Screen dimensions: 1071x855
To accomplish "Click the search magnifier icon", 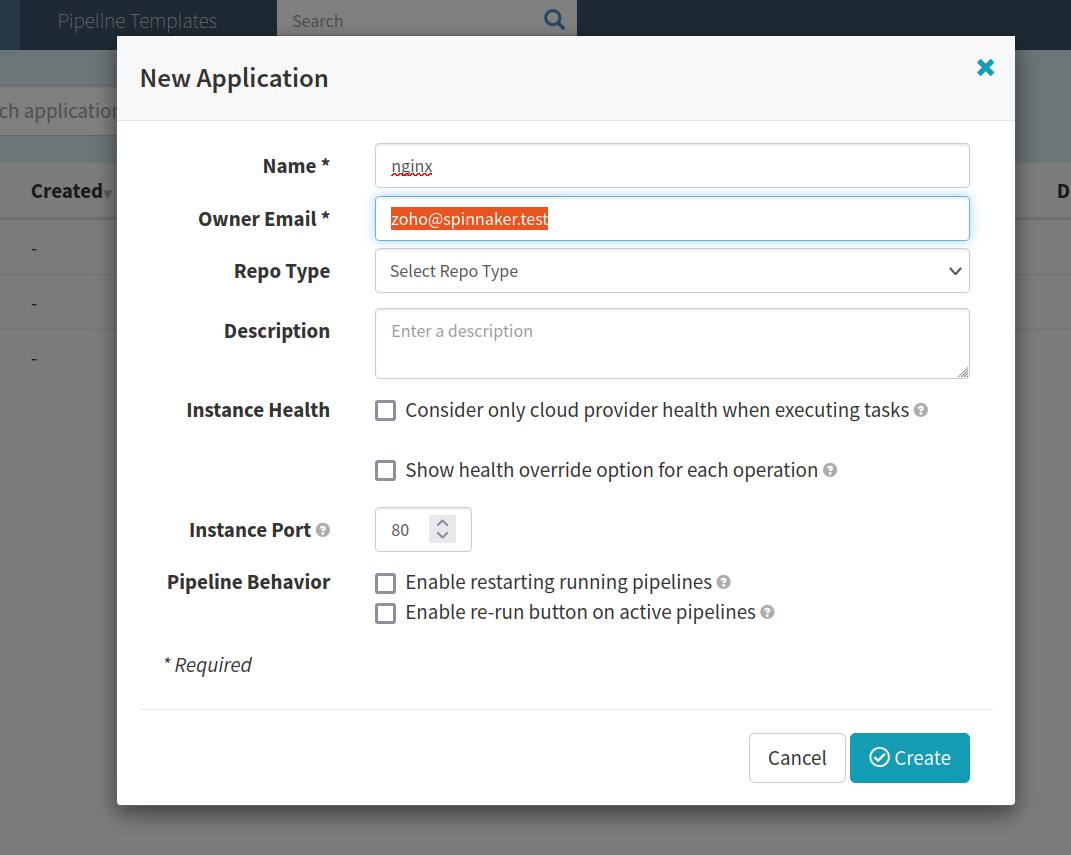I will (x=554, y=20).
